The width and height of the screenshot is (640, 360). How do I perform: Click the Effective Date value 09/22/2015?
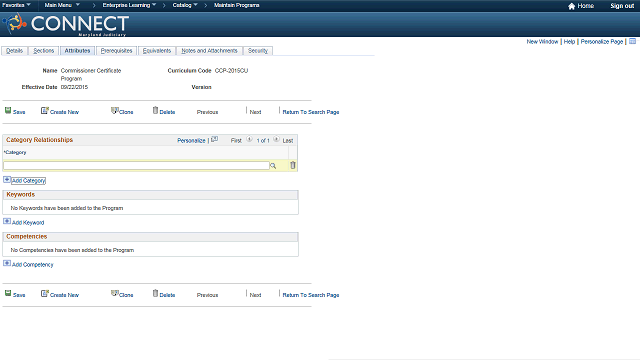pos(74,87)
